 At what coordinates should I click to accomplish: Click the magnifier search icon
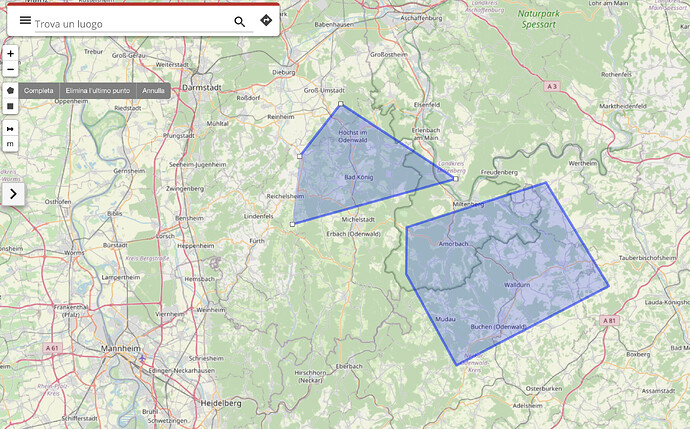tap(239, 22)
